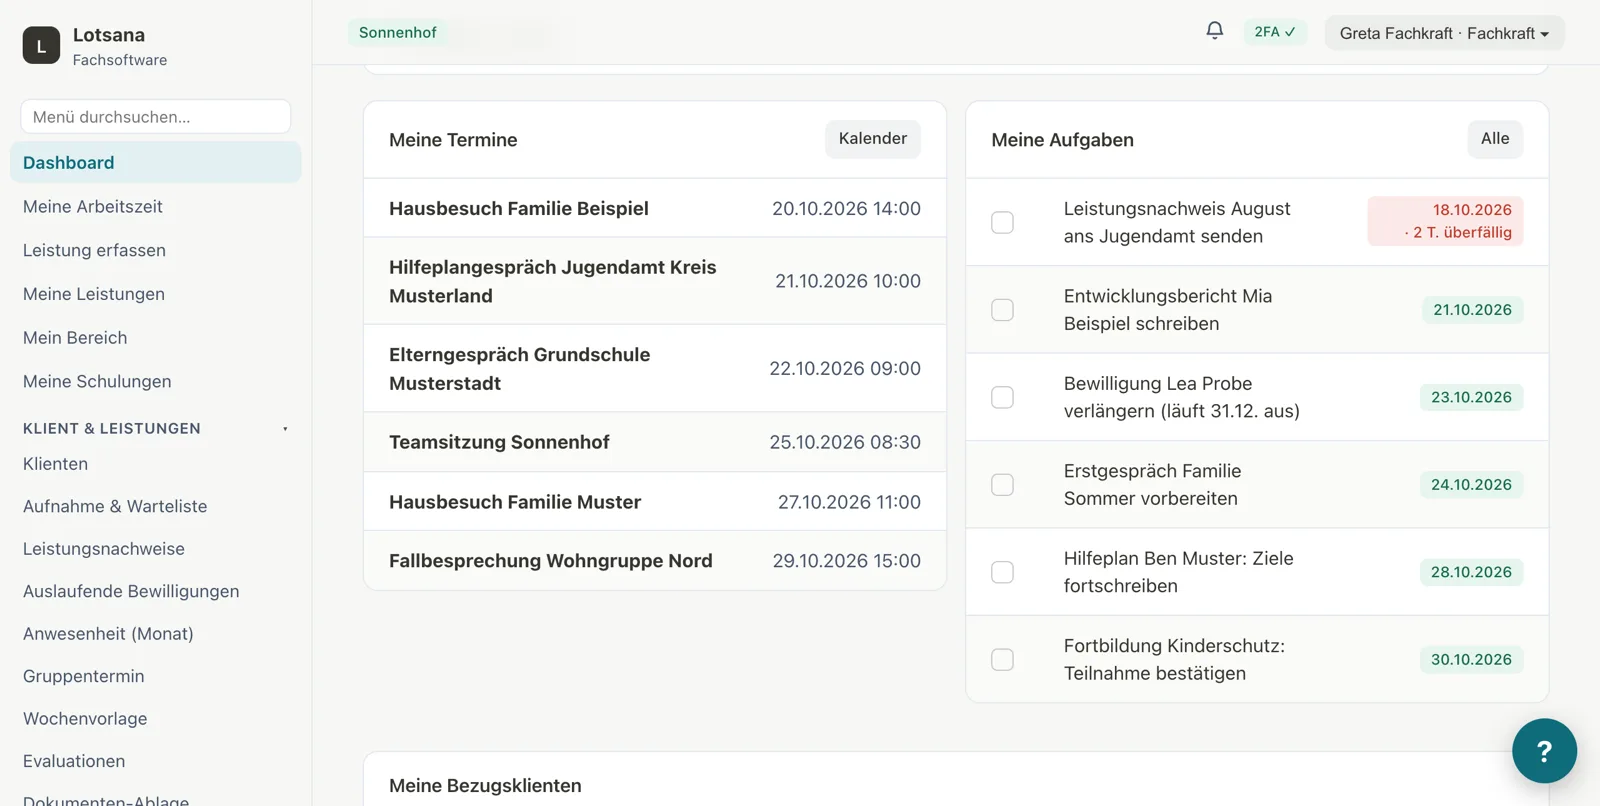Click the Alle tasks button
1600x806 pixels.
click(1495, 139)
